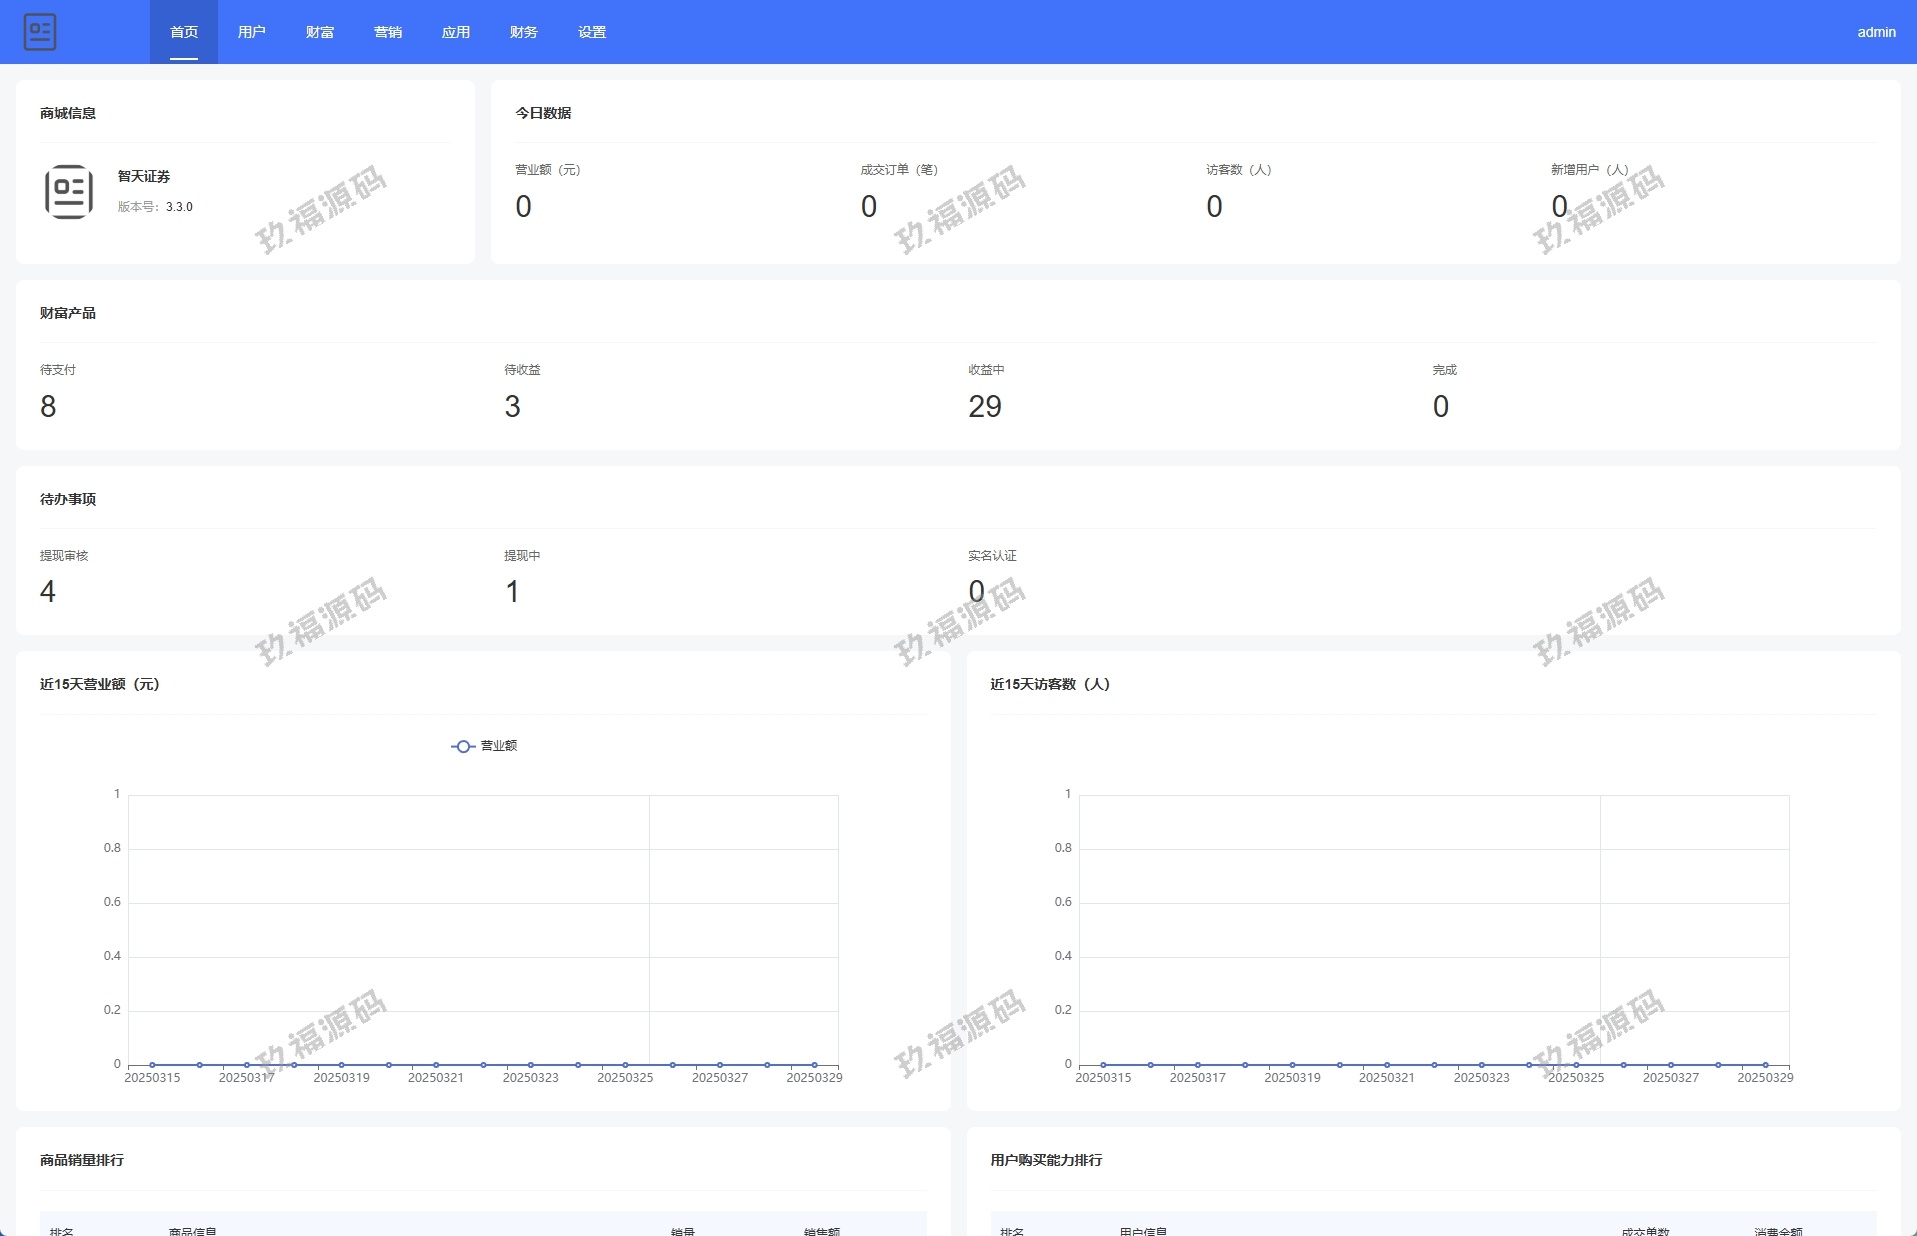The image size is (1917, 1236).
Task: Open the 待收益 count of 3
Action: [x=512, y=406]
